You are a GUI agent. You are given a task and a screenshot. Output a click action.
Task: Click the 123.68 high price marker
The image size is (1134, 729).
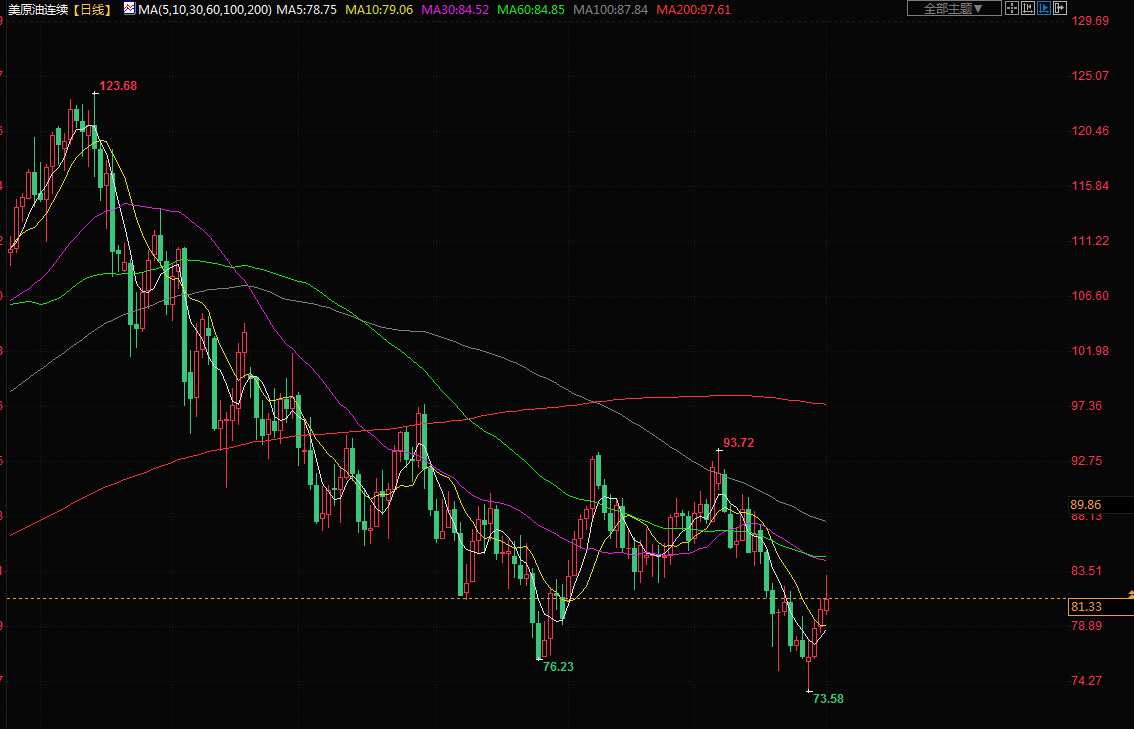[x=118, y=86]
